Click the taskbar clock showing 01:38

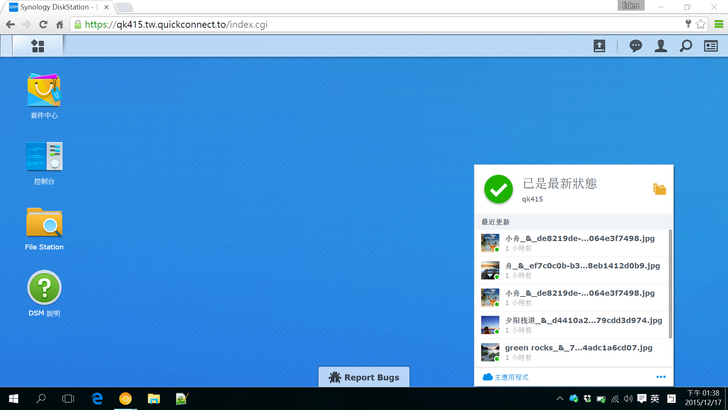tap(703, 398)
